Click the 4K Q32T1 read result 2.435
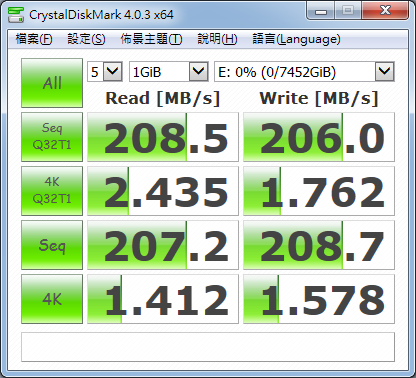 (163, 191)
